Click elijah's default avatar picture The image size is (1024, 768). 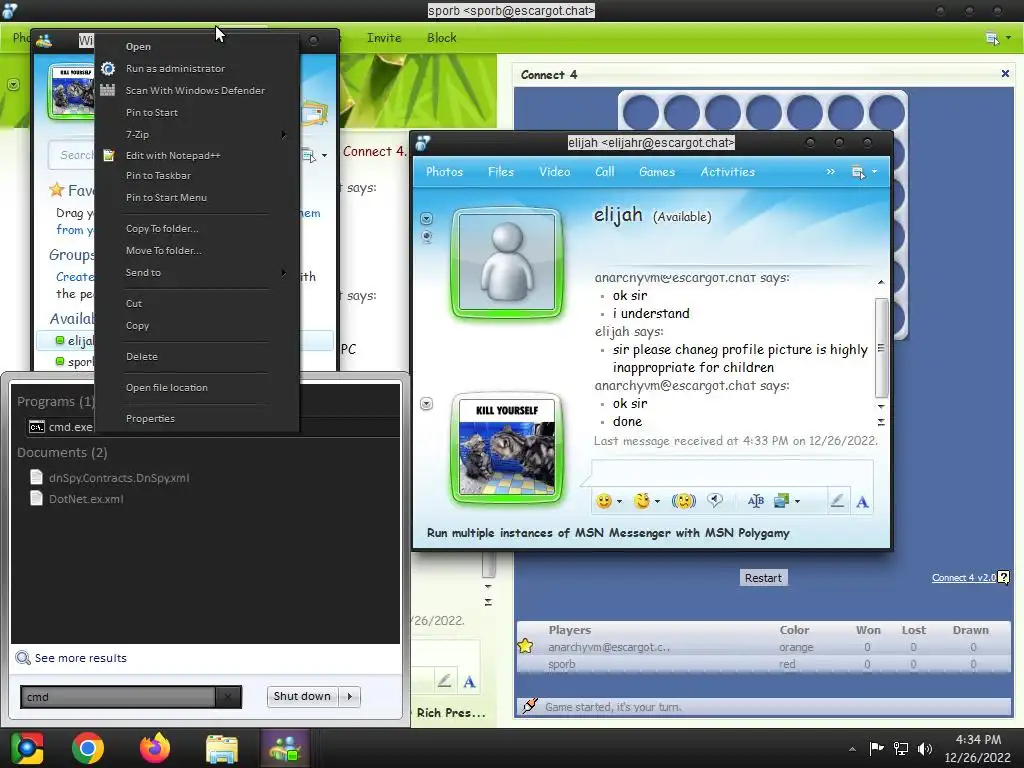point(507,263)
